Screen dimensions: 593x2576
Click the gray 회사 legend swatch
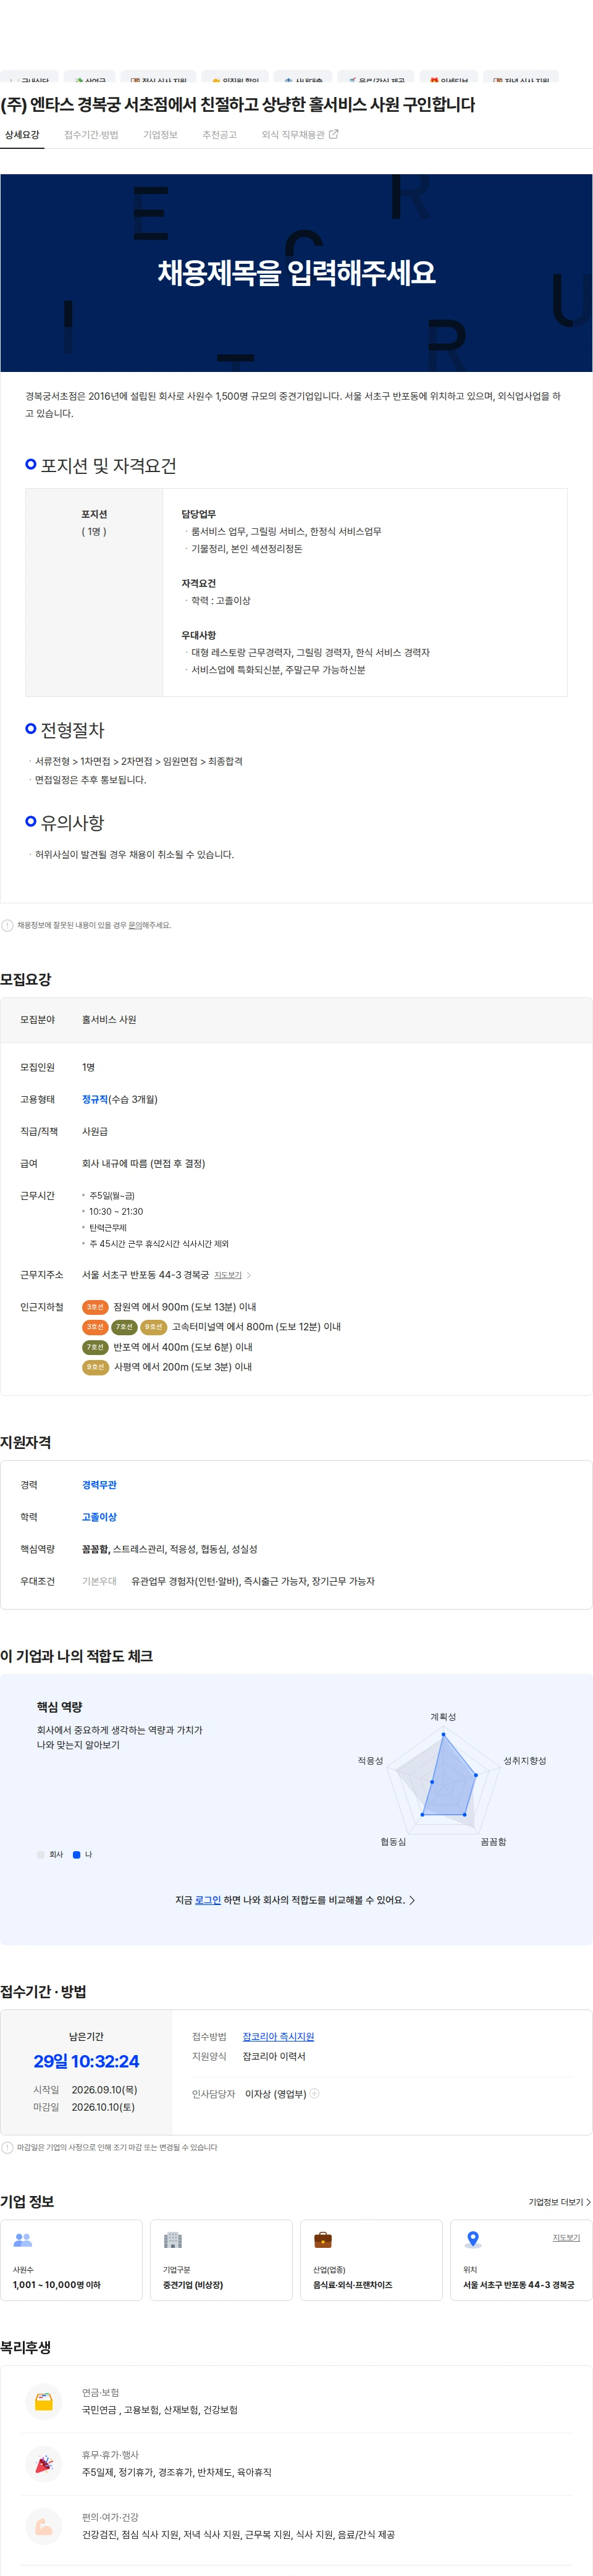pos(41,1855)
